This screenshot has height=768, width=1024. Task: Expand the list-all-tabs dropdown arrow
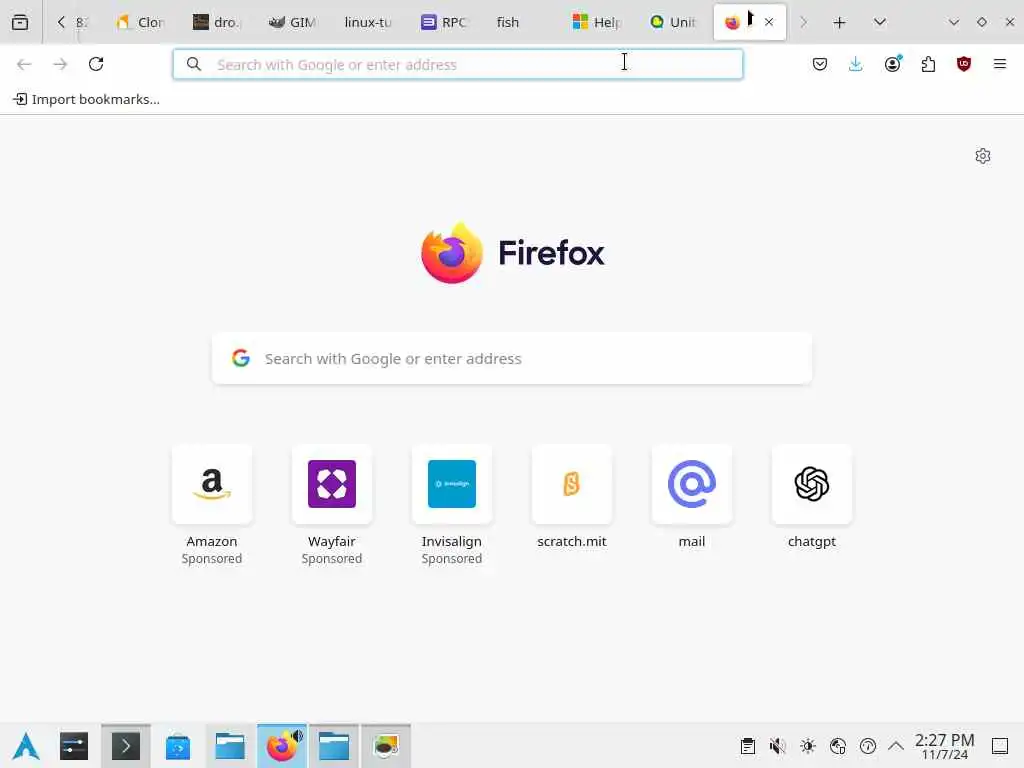pos(880,22)
